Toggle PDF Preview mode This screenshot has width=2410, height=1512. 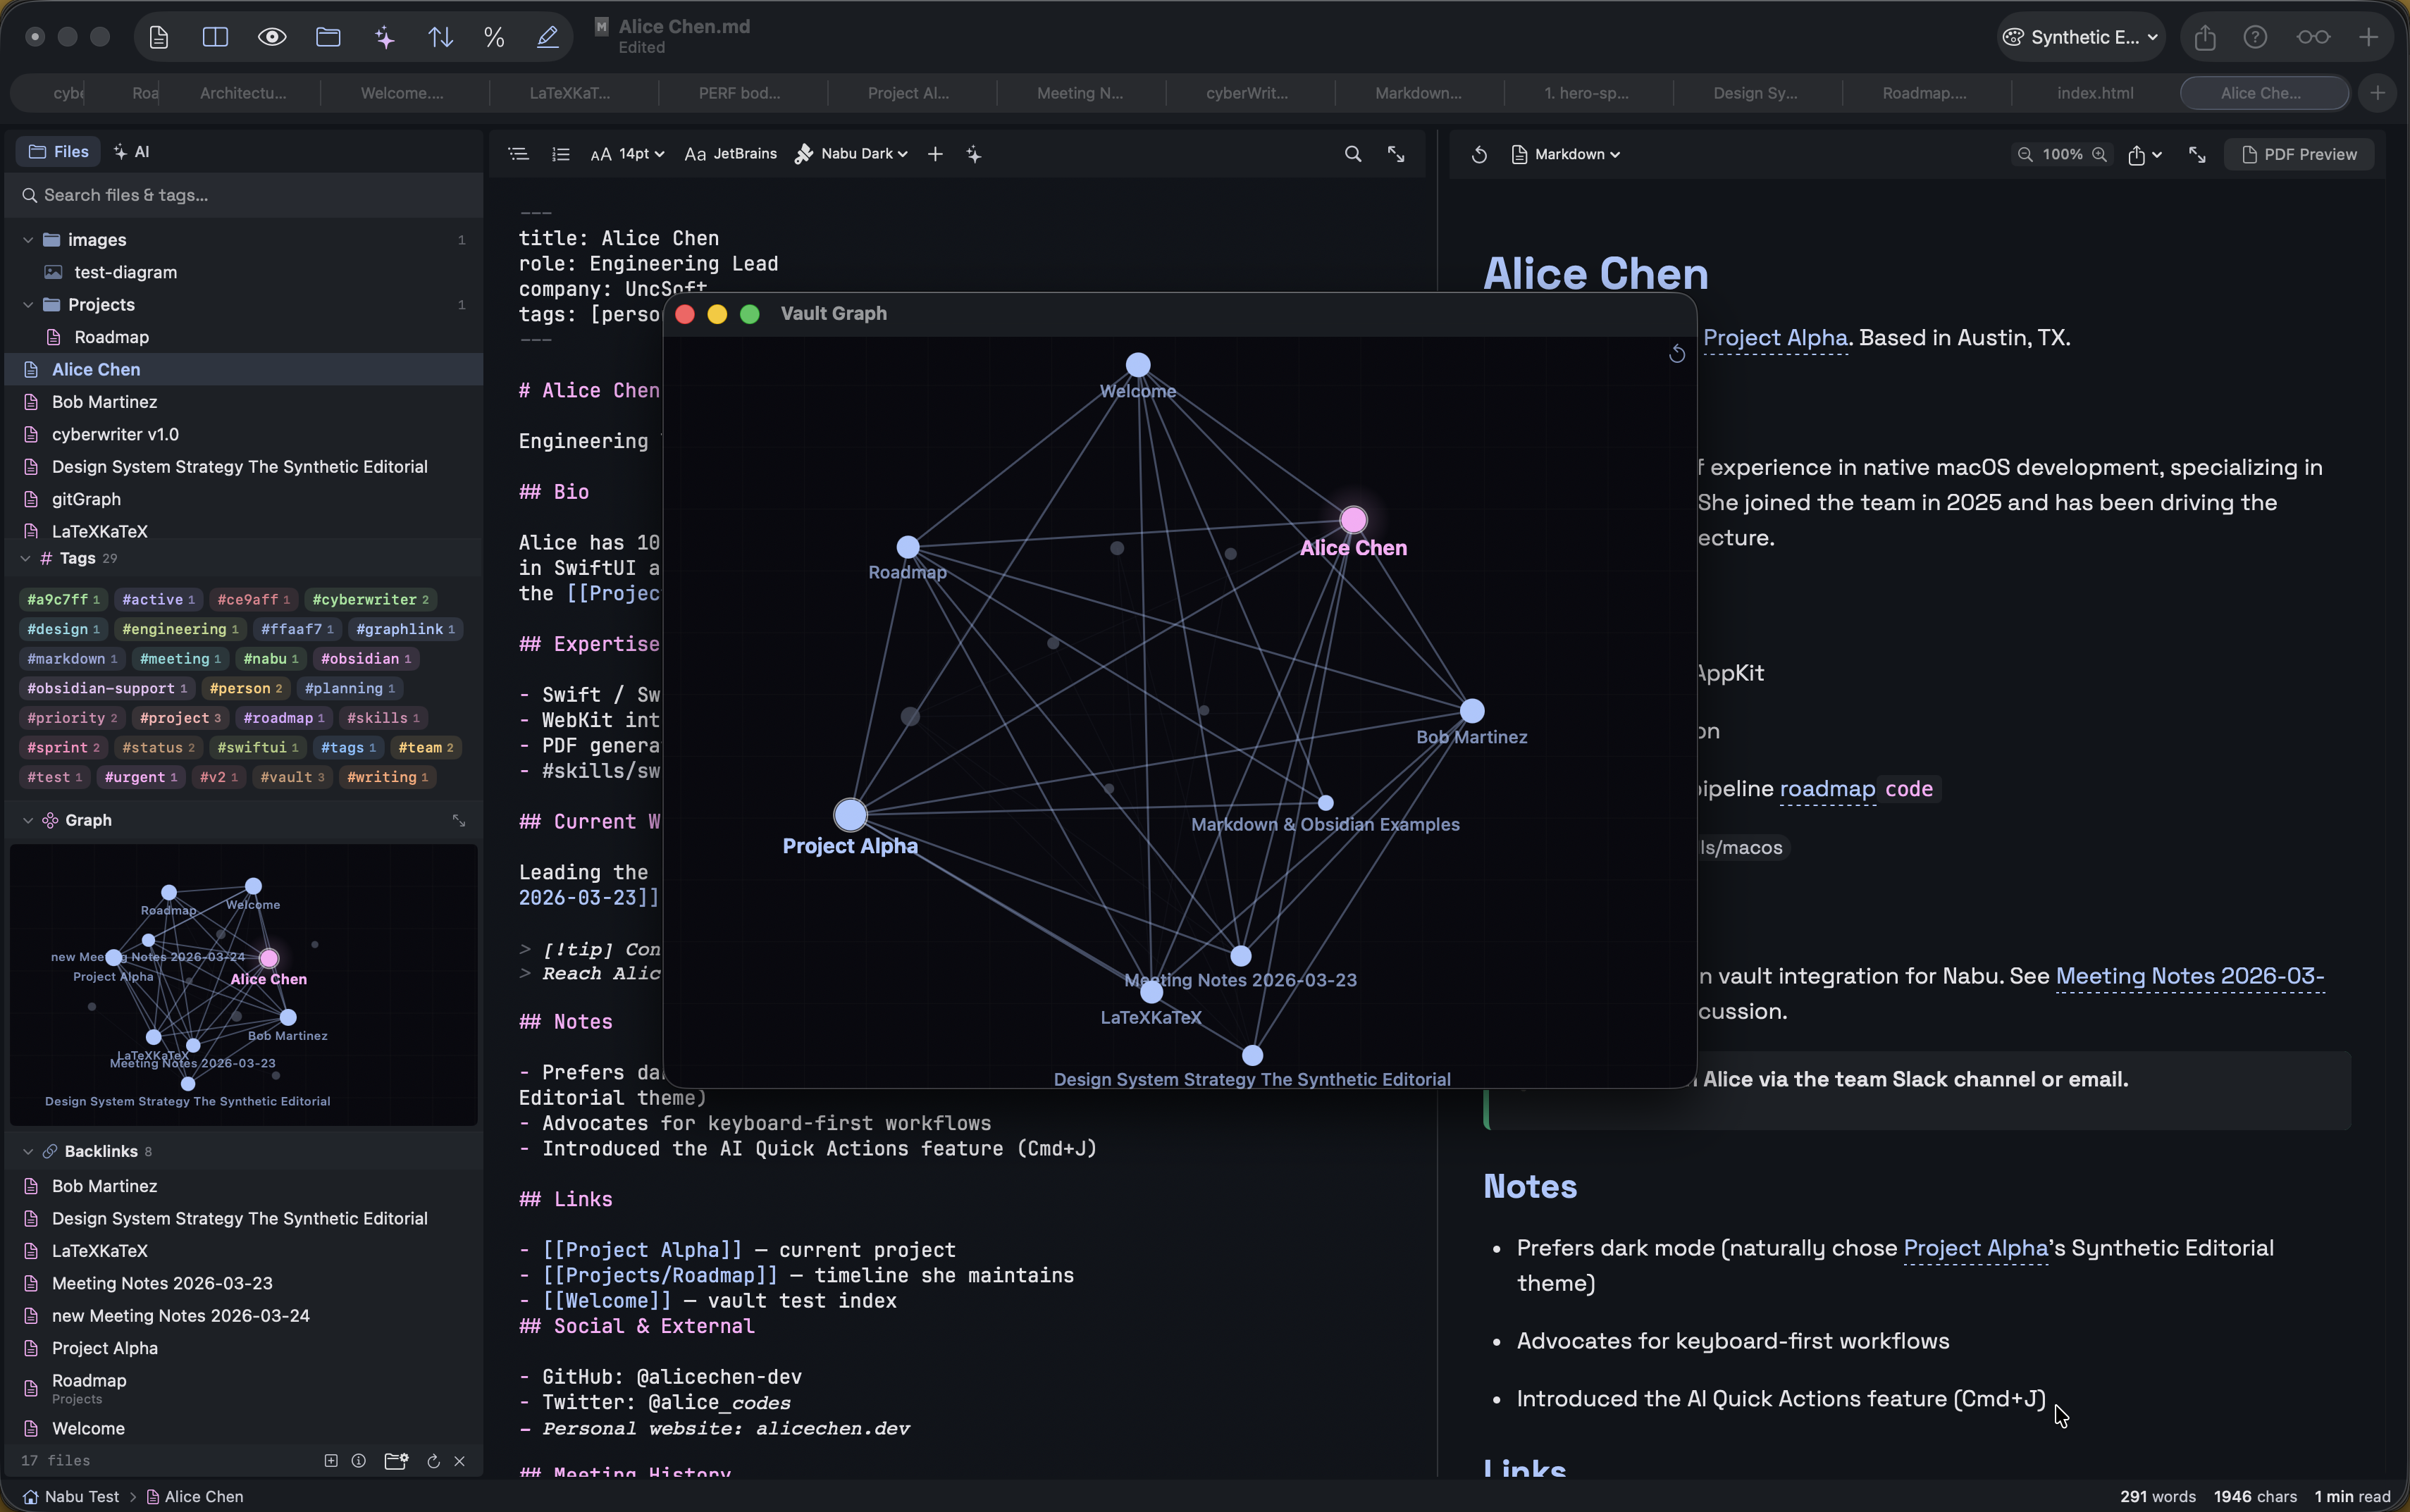(x=2301, y=154)
